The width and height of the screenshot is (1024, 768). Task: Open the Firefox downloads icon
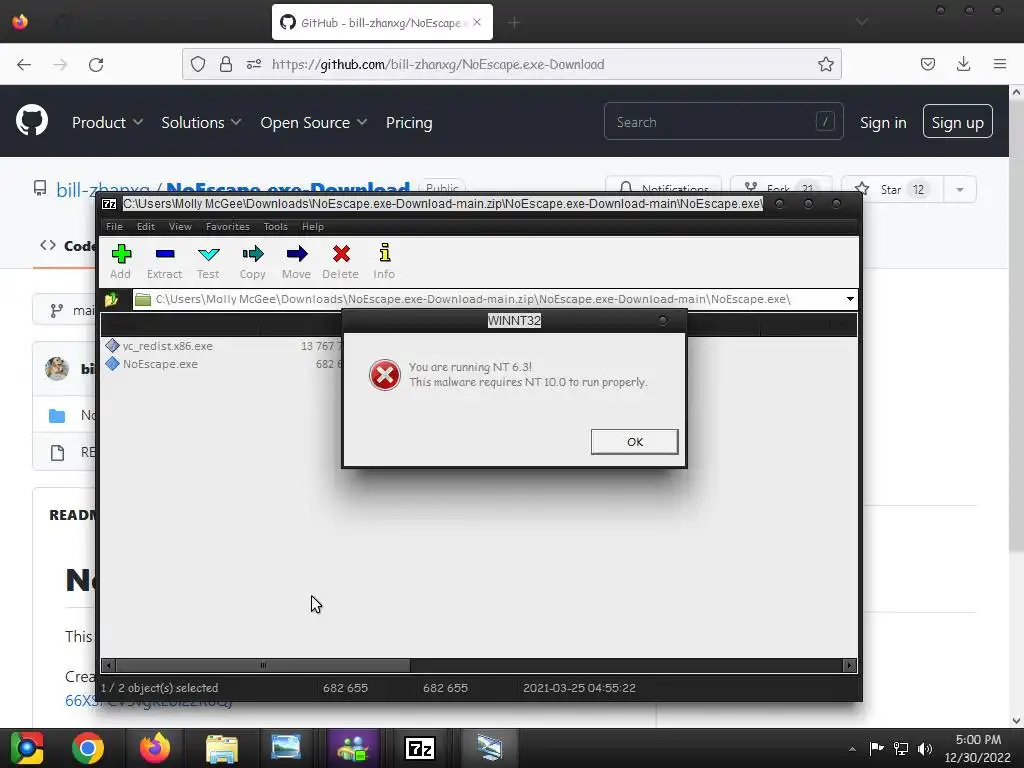tap(963, 64)
